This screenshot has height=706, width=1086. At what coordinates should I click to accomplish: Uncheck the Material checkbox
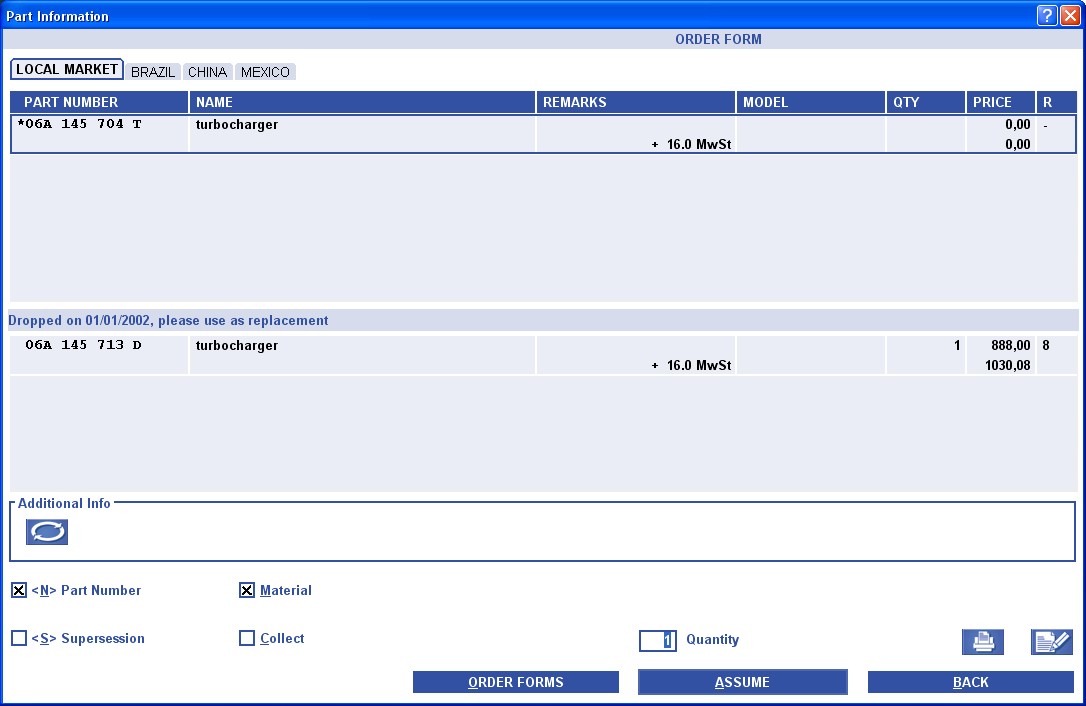247,591
